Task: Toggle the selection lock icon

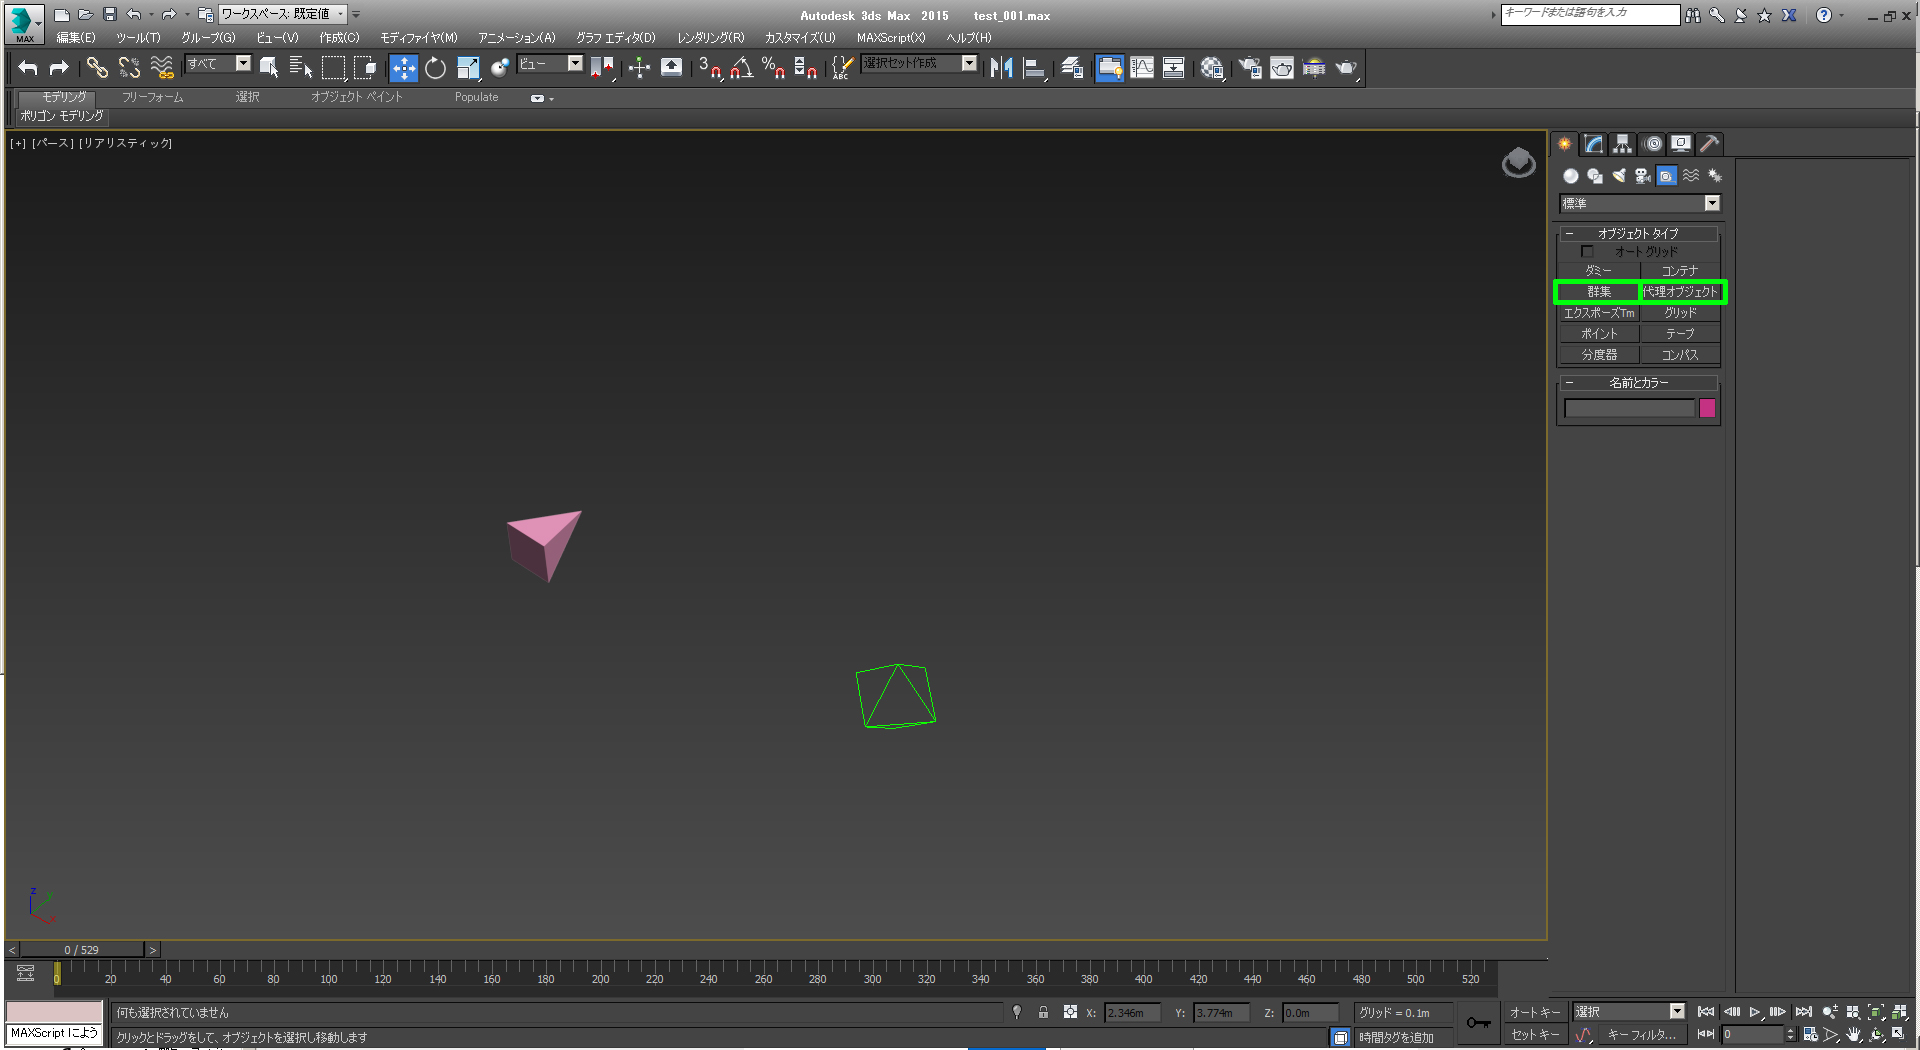Action: 1043,1012
